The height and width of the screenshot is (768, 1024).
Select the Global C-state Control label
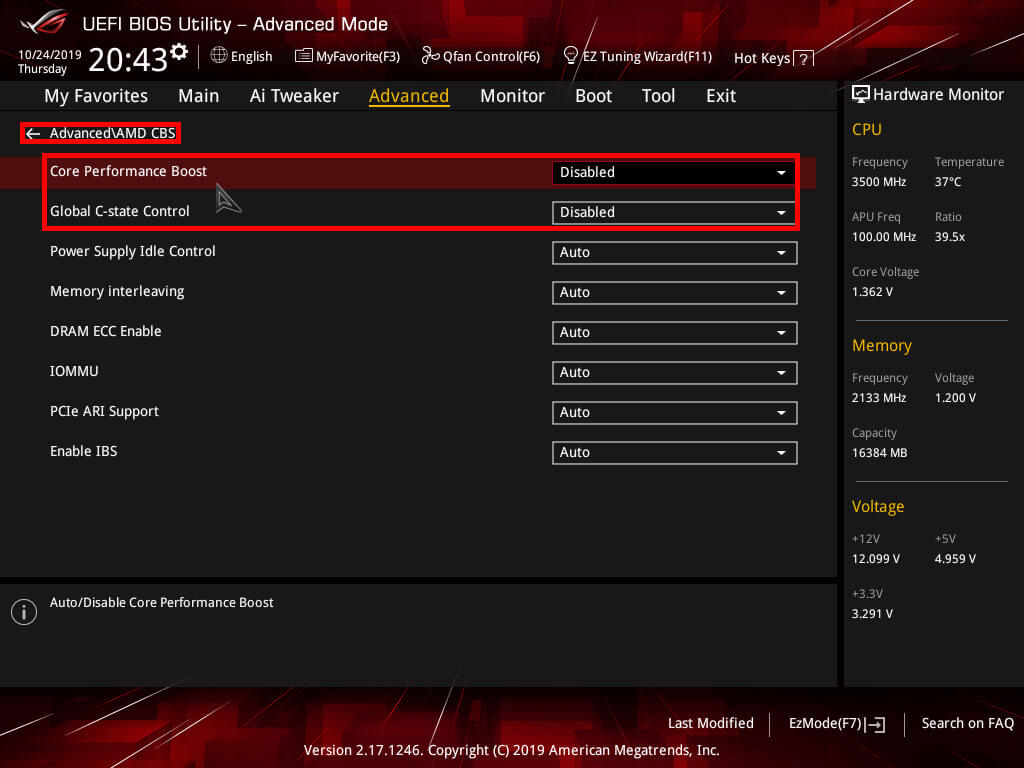(120, 212)
